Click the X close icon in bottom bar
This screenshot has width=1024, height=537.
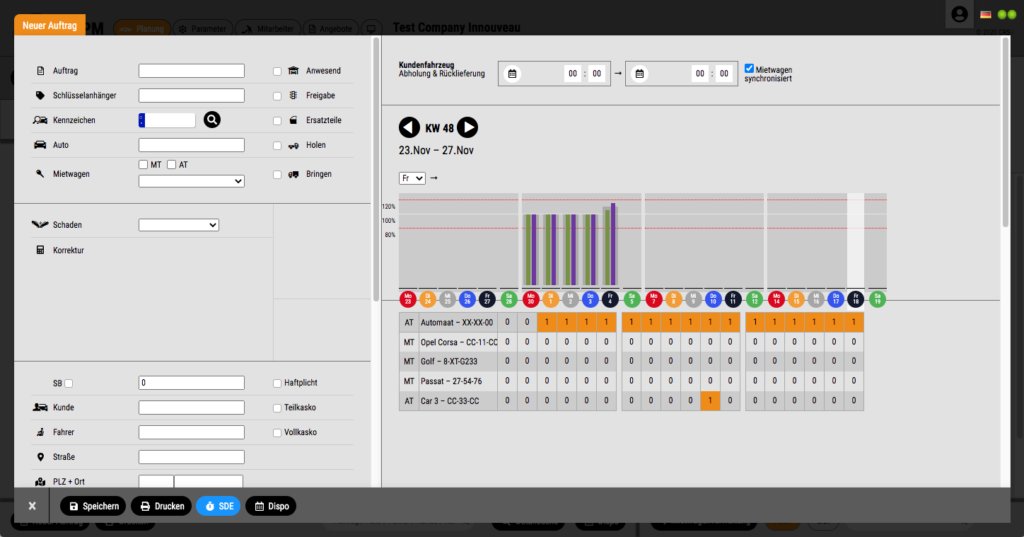(x=32, y=506)
